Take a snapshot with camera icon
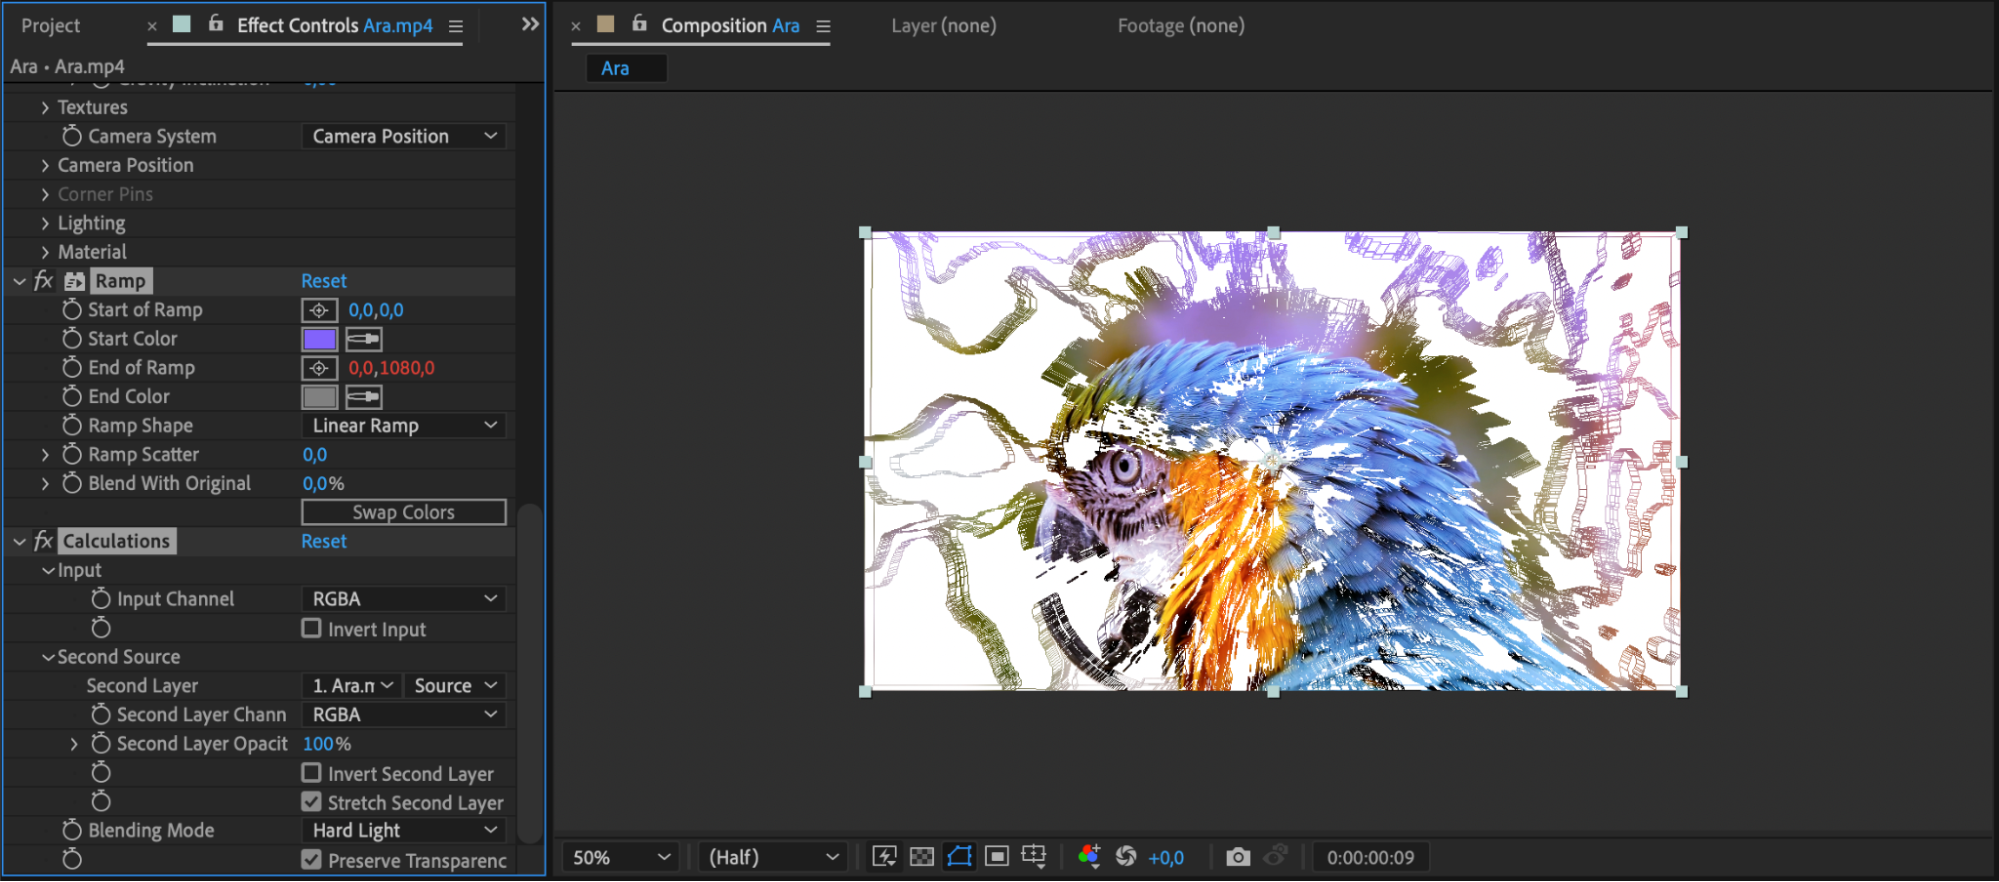 click(1238, 857)
